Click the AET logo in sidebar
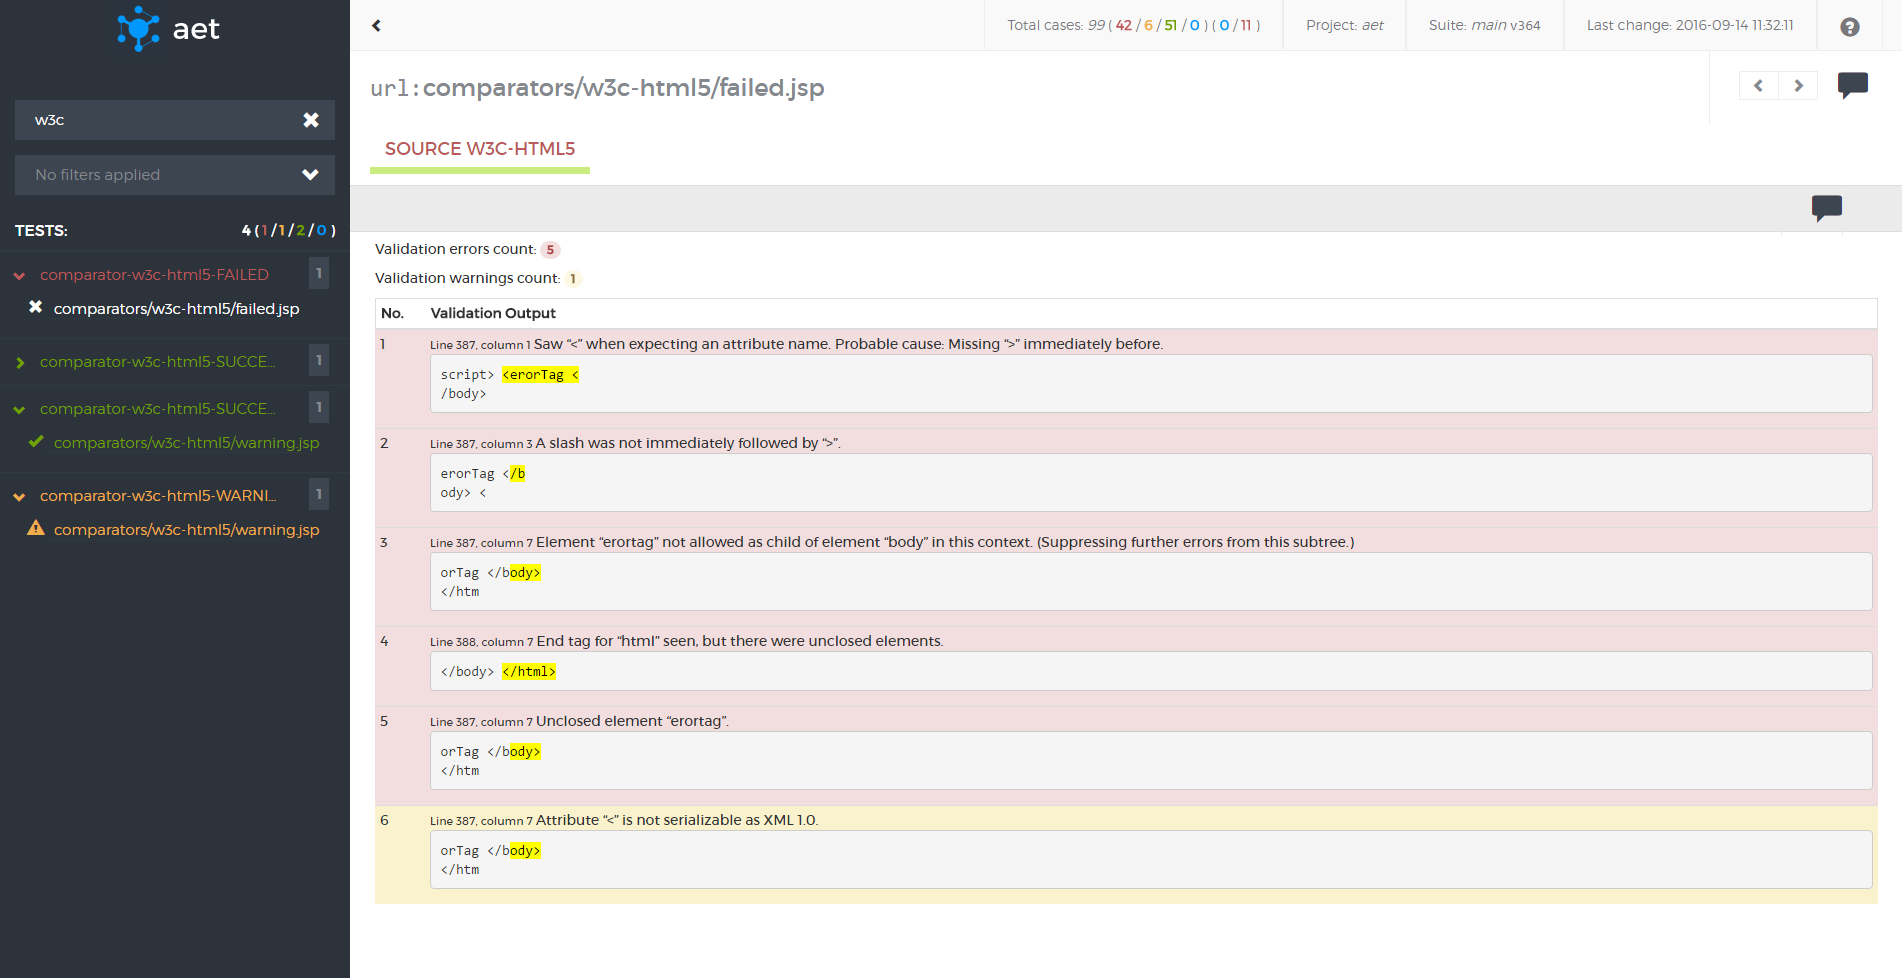The height and width of the screenshot is (978, 1902). pos(168,29)
